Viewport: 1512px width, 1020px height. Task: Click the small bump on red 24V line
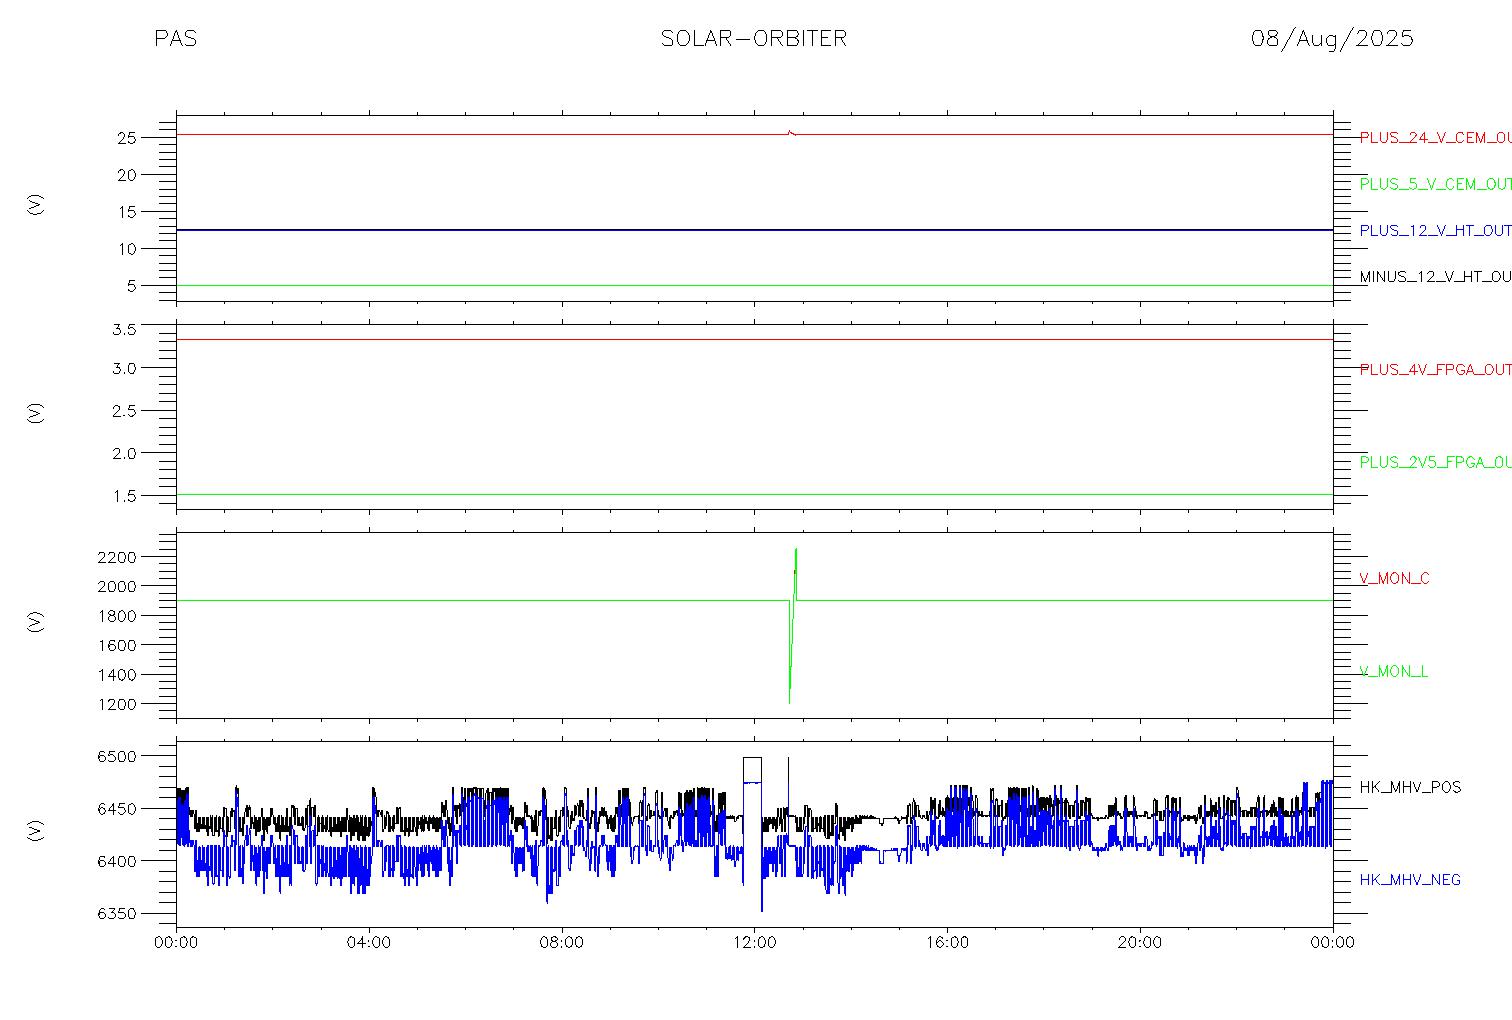791,132
